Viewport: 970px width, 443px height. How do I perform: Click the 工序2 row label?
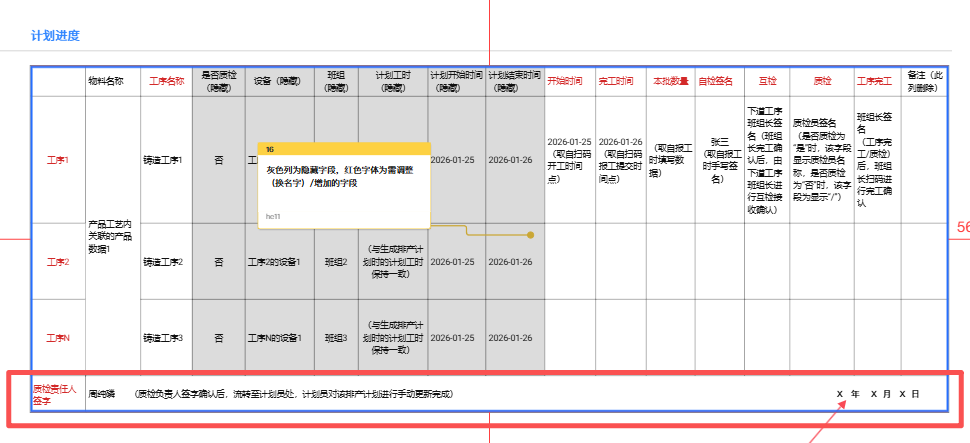58,262
